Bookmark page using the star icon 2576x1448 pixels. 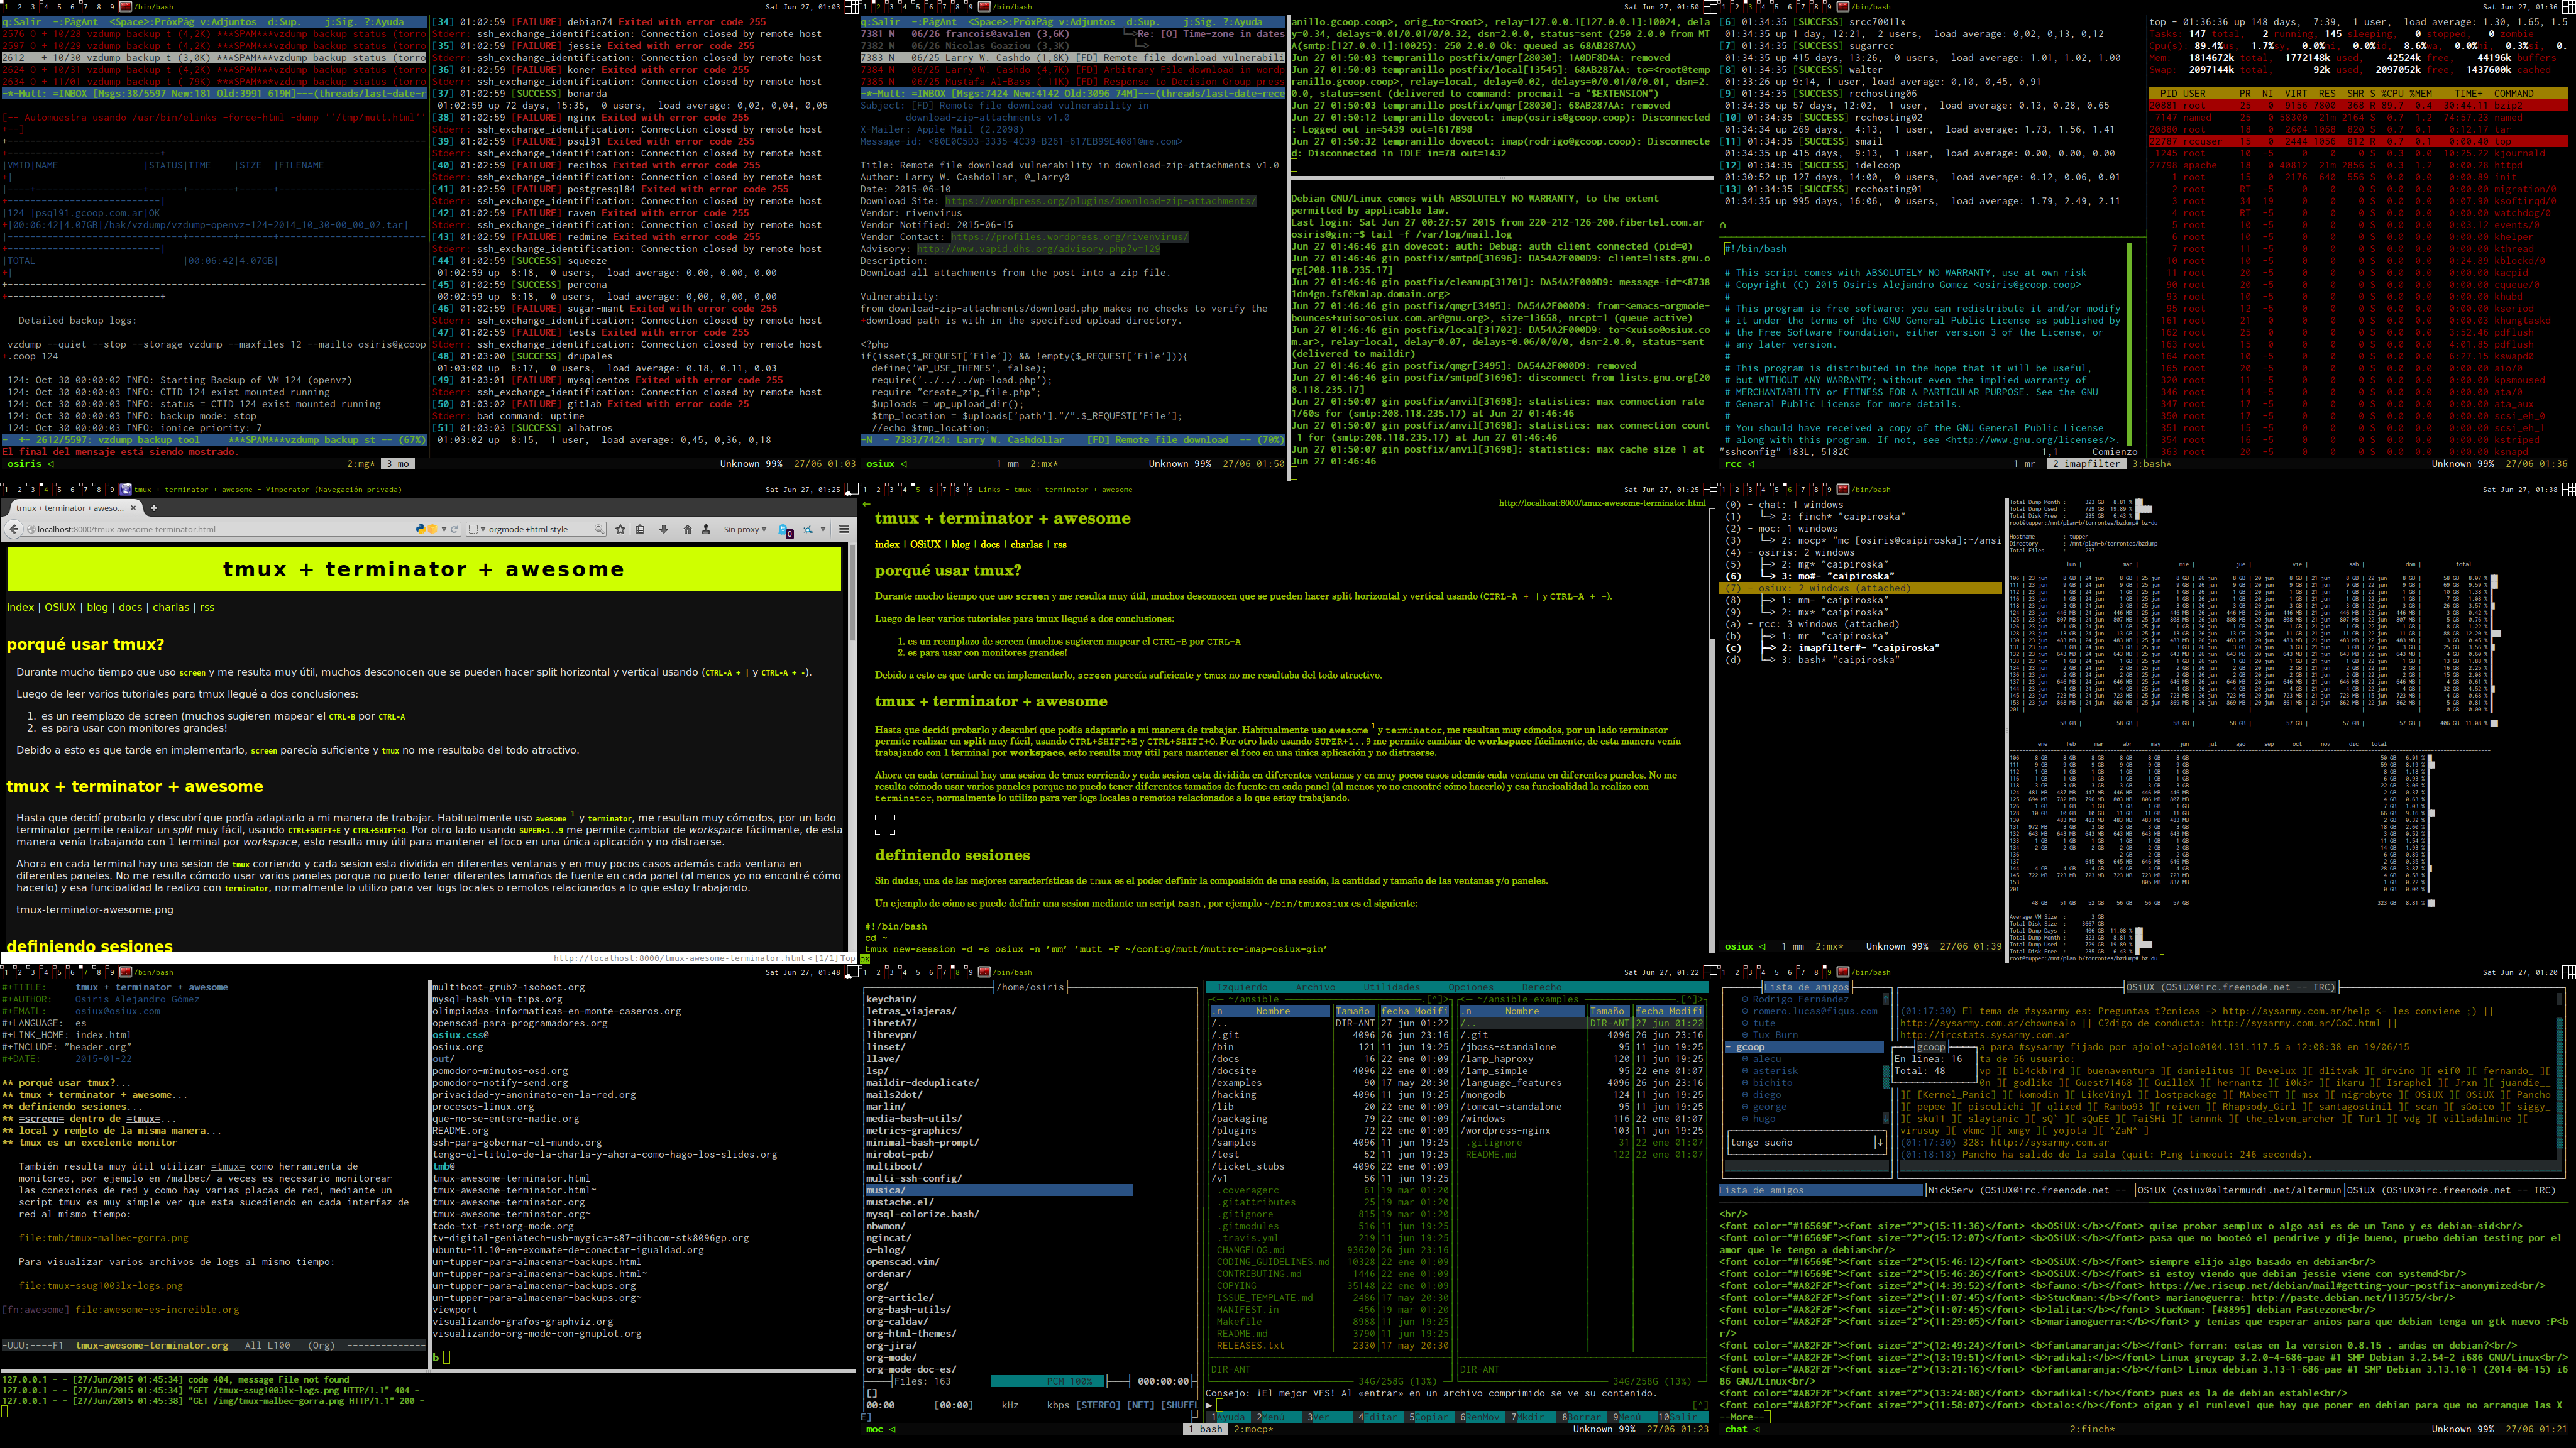[621, 529]
